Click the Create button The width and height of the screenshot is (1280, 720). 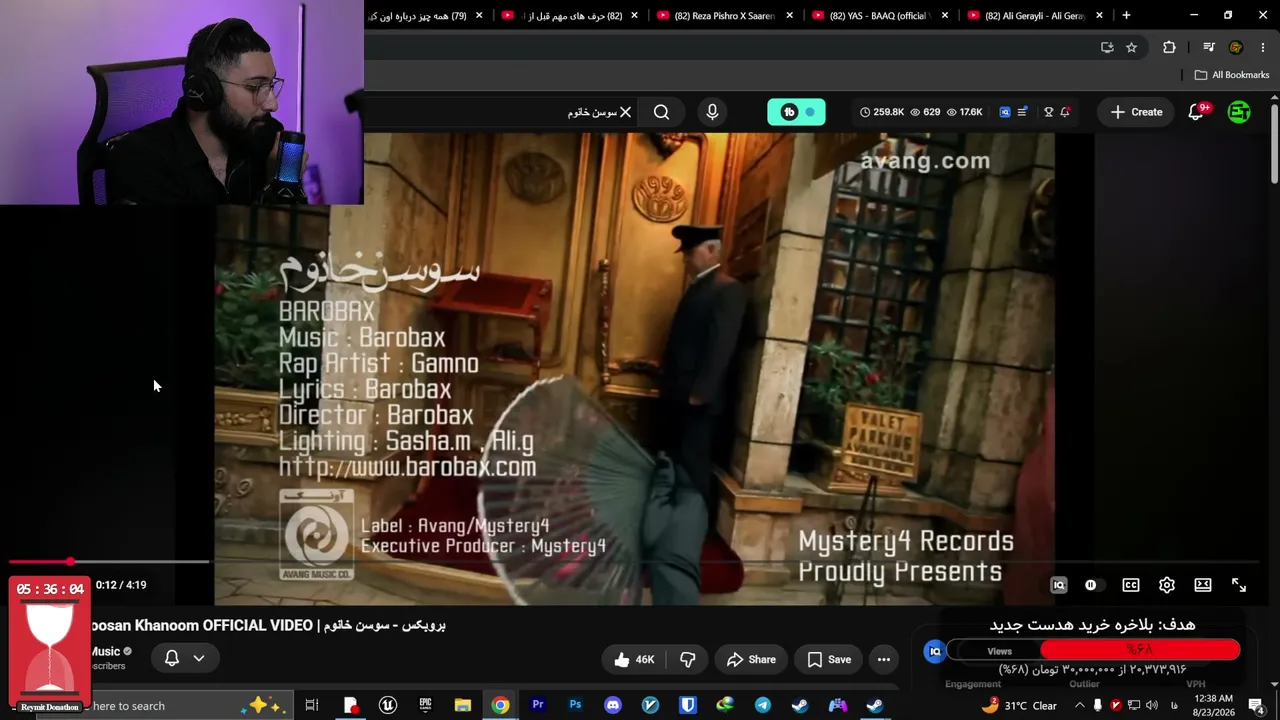pos(1136,112)
